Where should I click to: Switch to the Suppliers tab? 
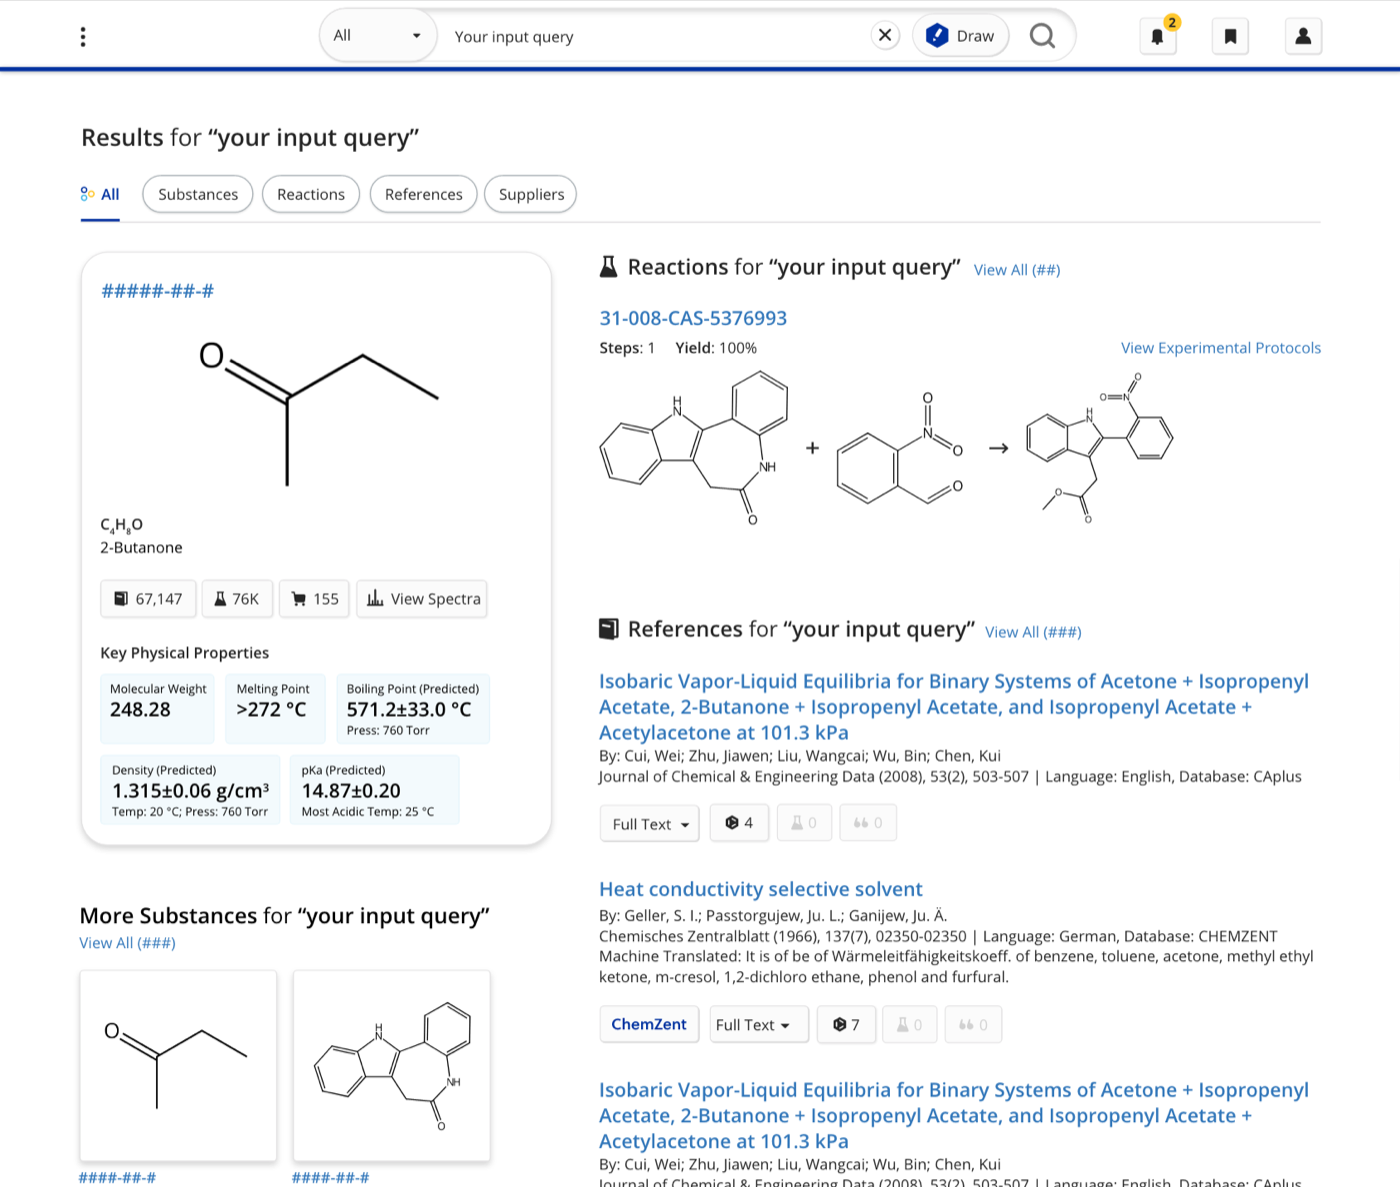[x=531, y=194]
